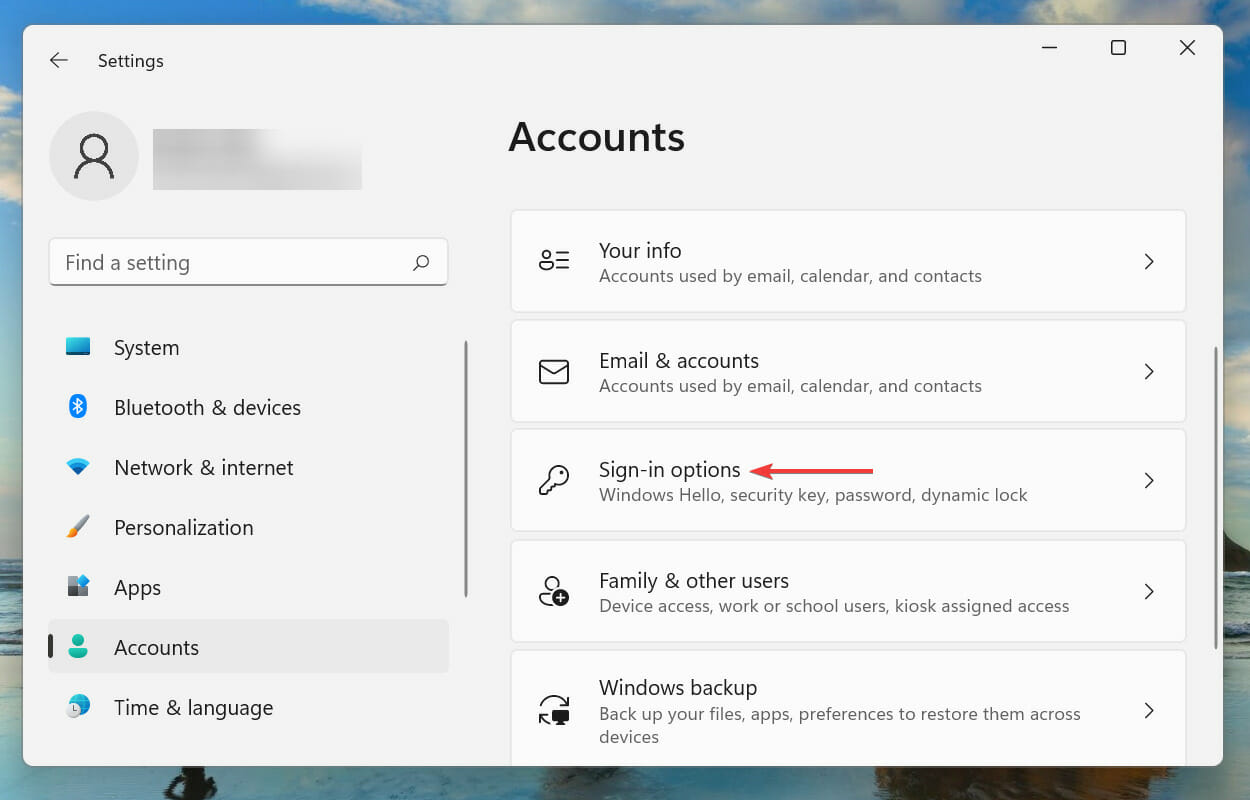Viewport: 1250px width, 800px height.
Task: Click the Accounts page heading
Action: [597, 137]
